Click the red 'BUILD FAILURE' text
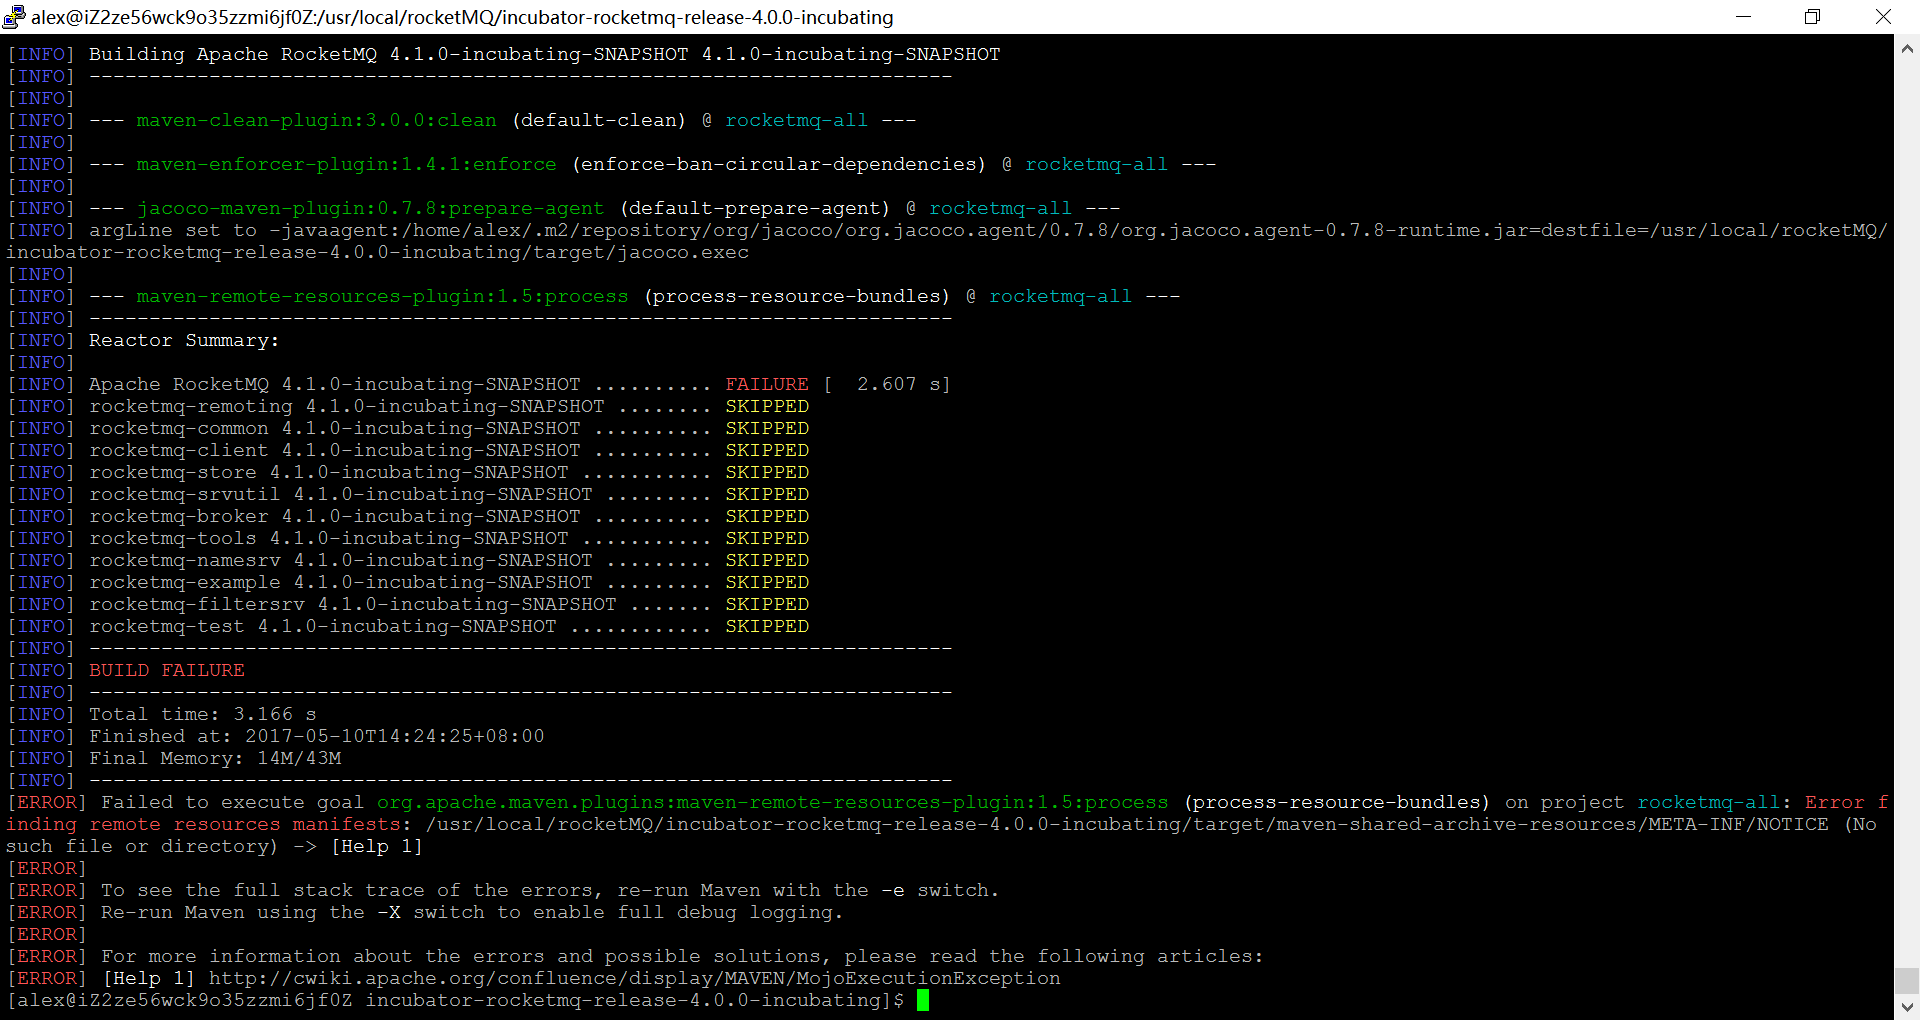The width and height of the screenshot is (1920, 1020). tap(167, 670)
